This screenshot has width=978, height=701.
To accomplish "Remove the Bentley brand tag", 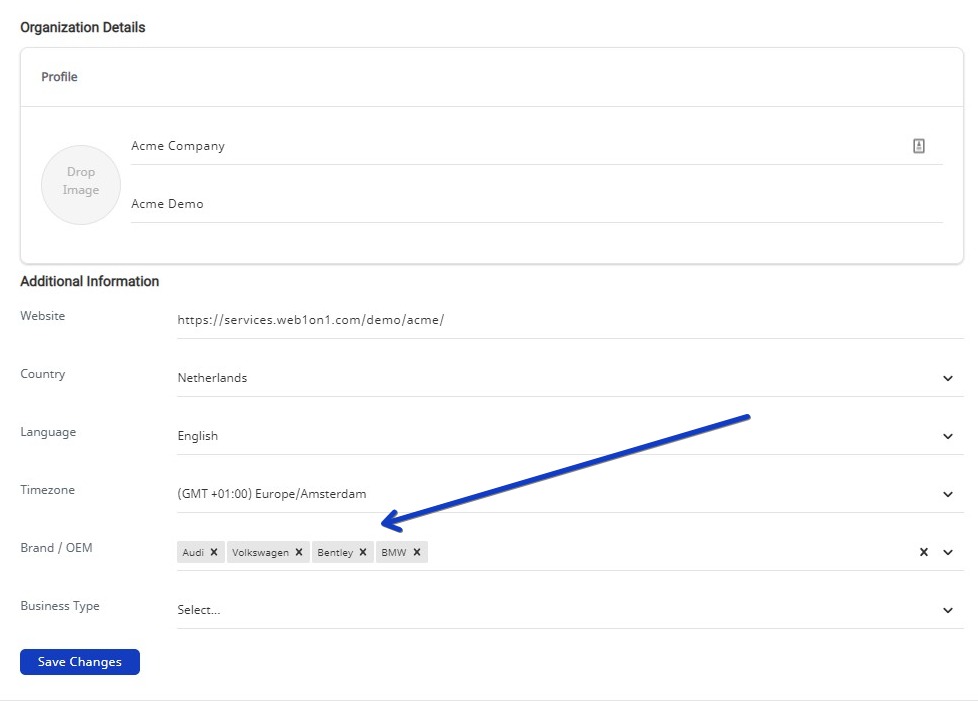I will pos(362,552).
